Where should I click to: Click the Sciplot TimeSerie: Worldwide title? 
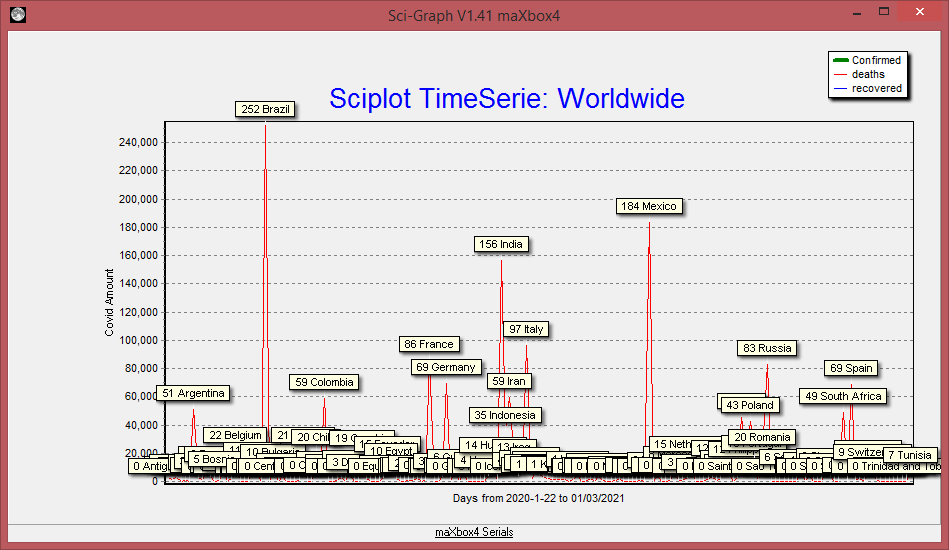coord(507,99)
